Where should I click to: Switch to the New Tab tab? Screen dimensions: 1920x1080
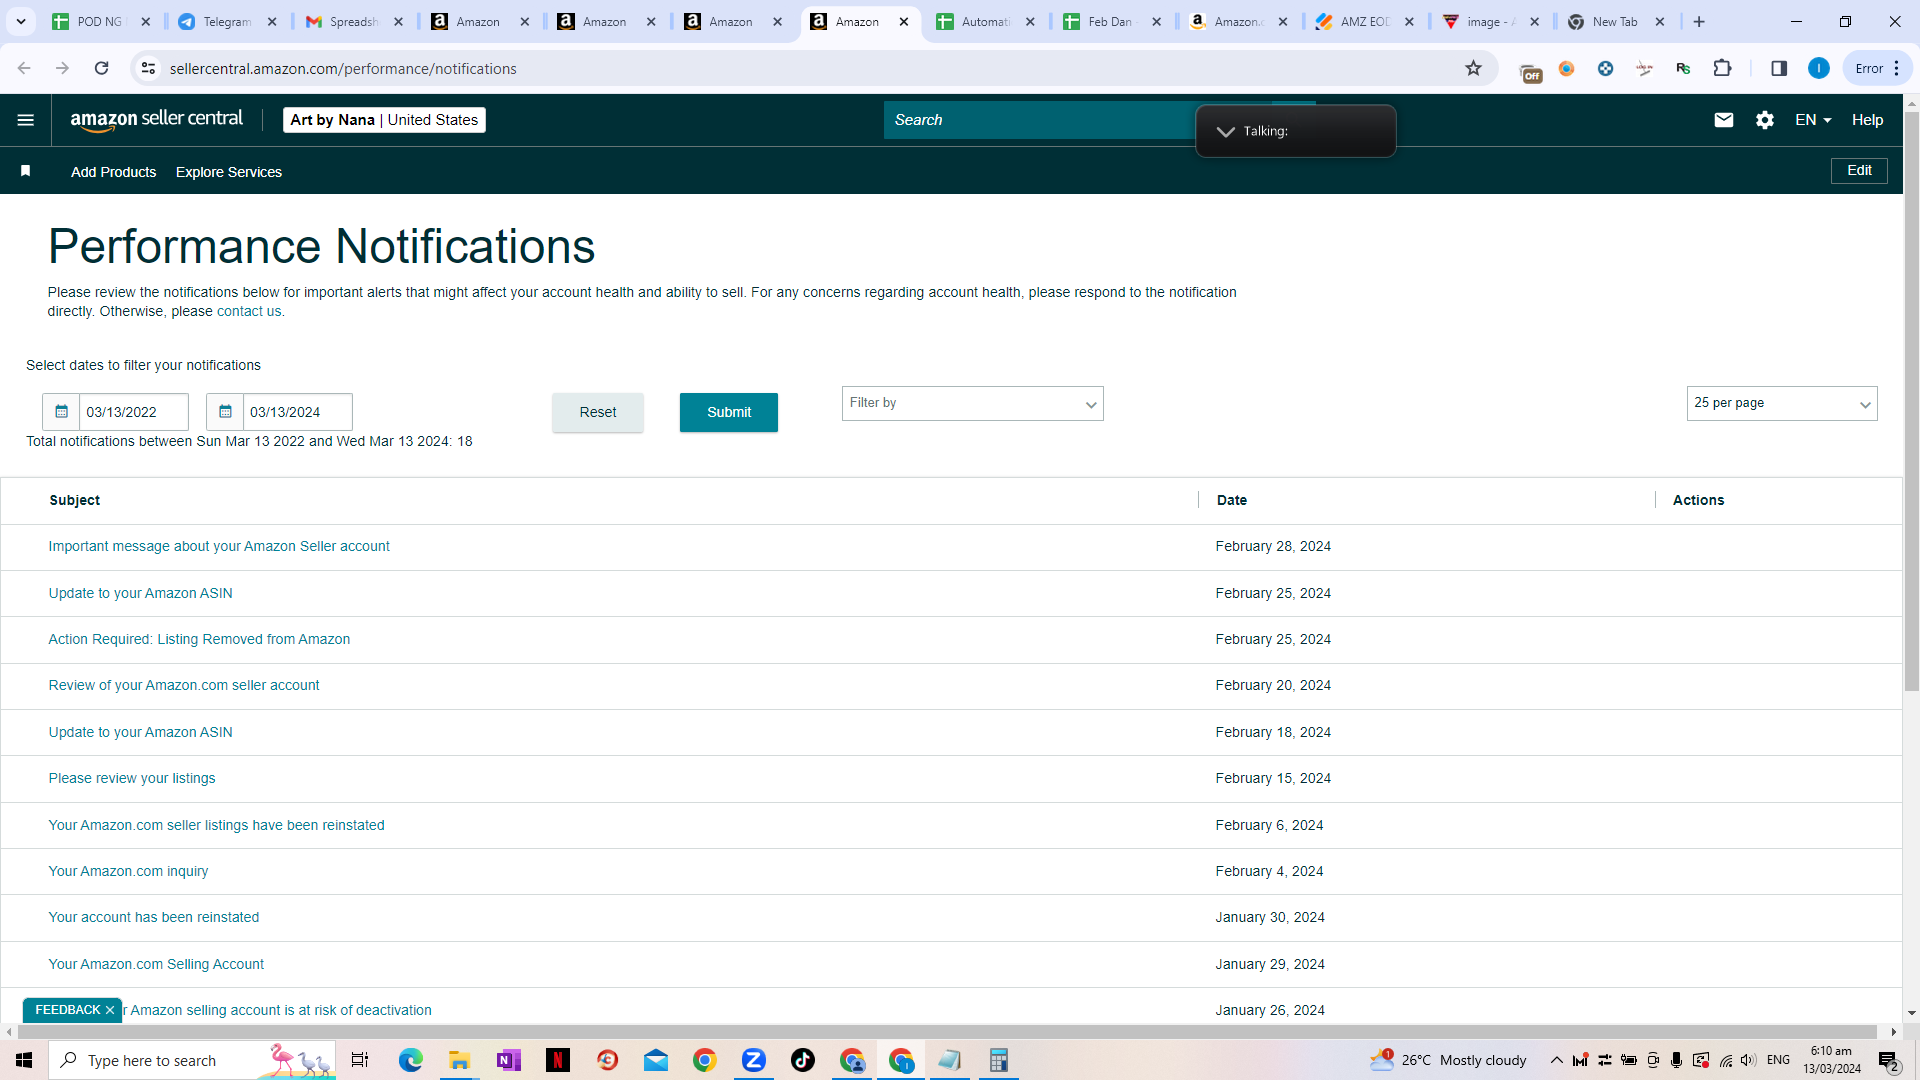pos(1618,21)
